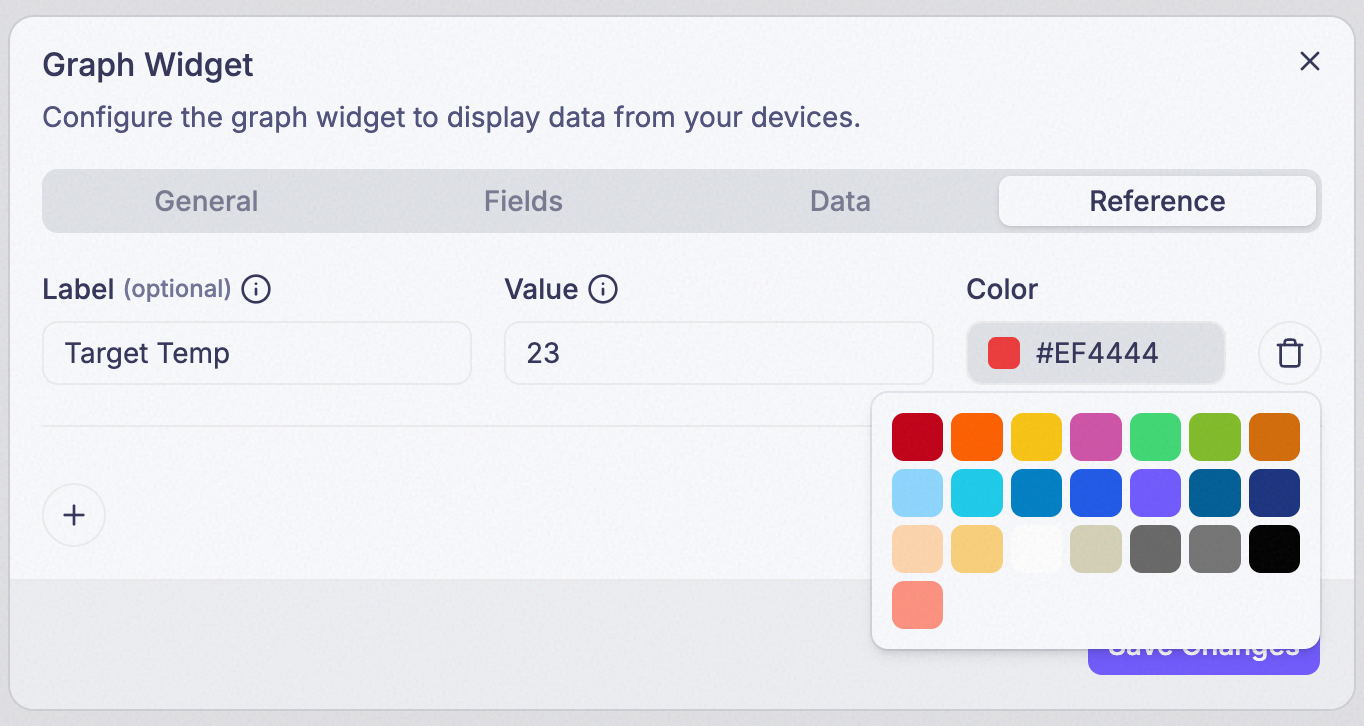Click the Target Temp label field
Image resolution: width=1364 pixels, height=726 pixels.
pyautogui.click(x=257, y=353)
